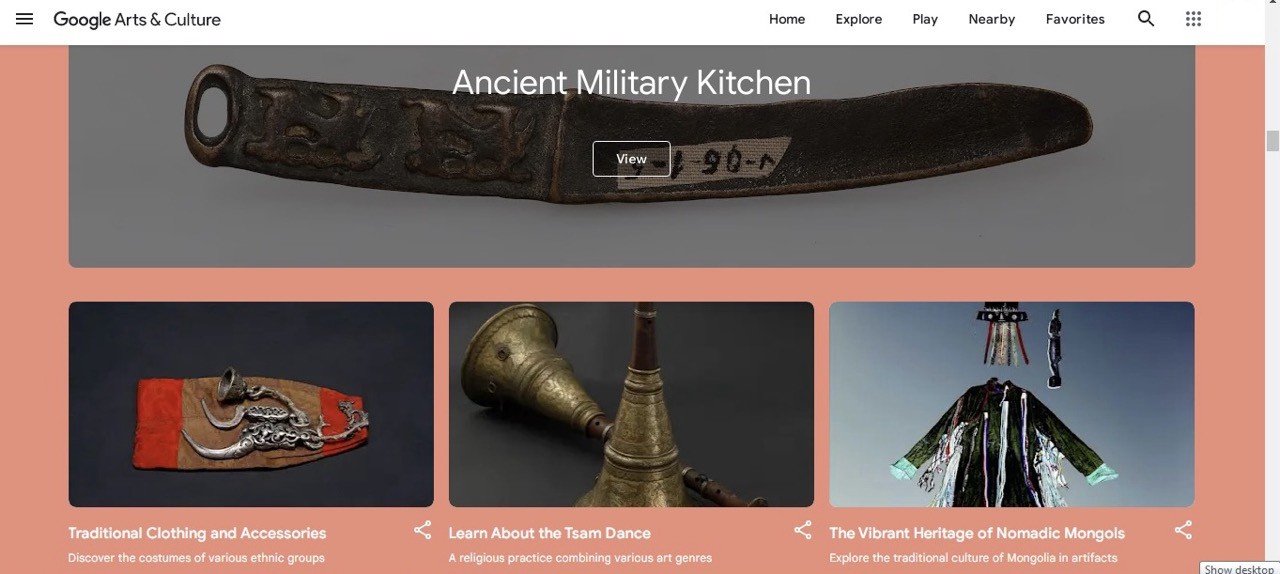1280x574 pixels.
Task: Click the silver accessories thumbnail image
Action: point(251,404)
